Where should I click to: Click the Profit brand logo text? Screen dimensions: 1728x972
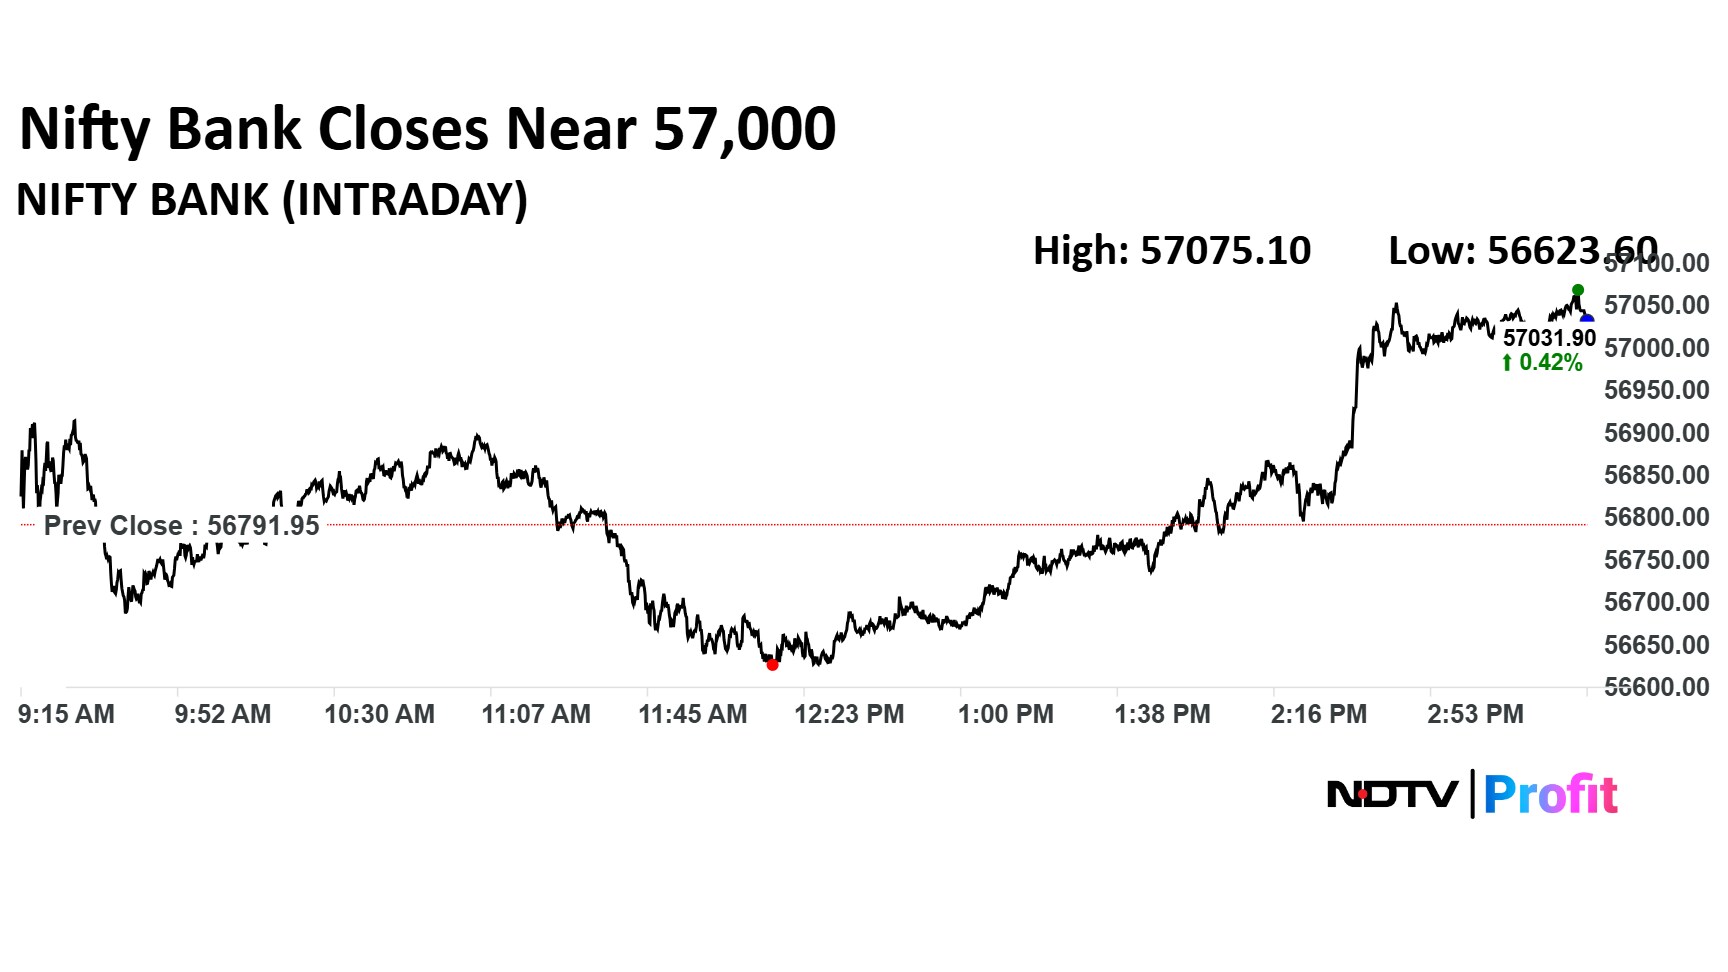(x=1550, y=795)
